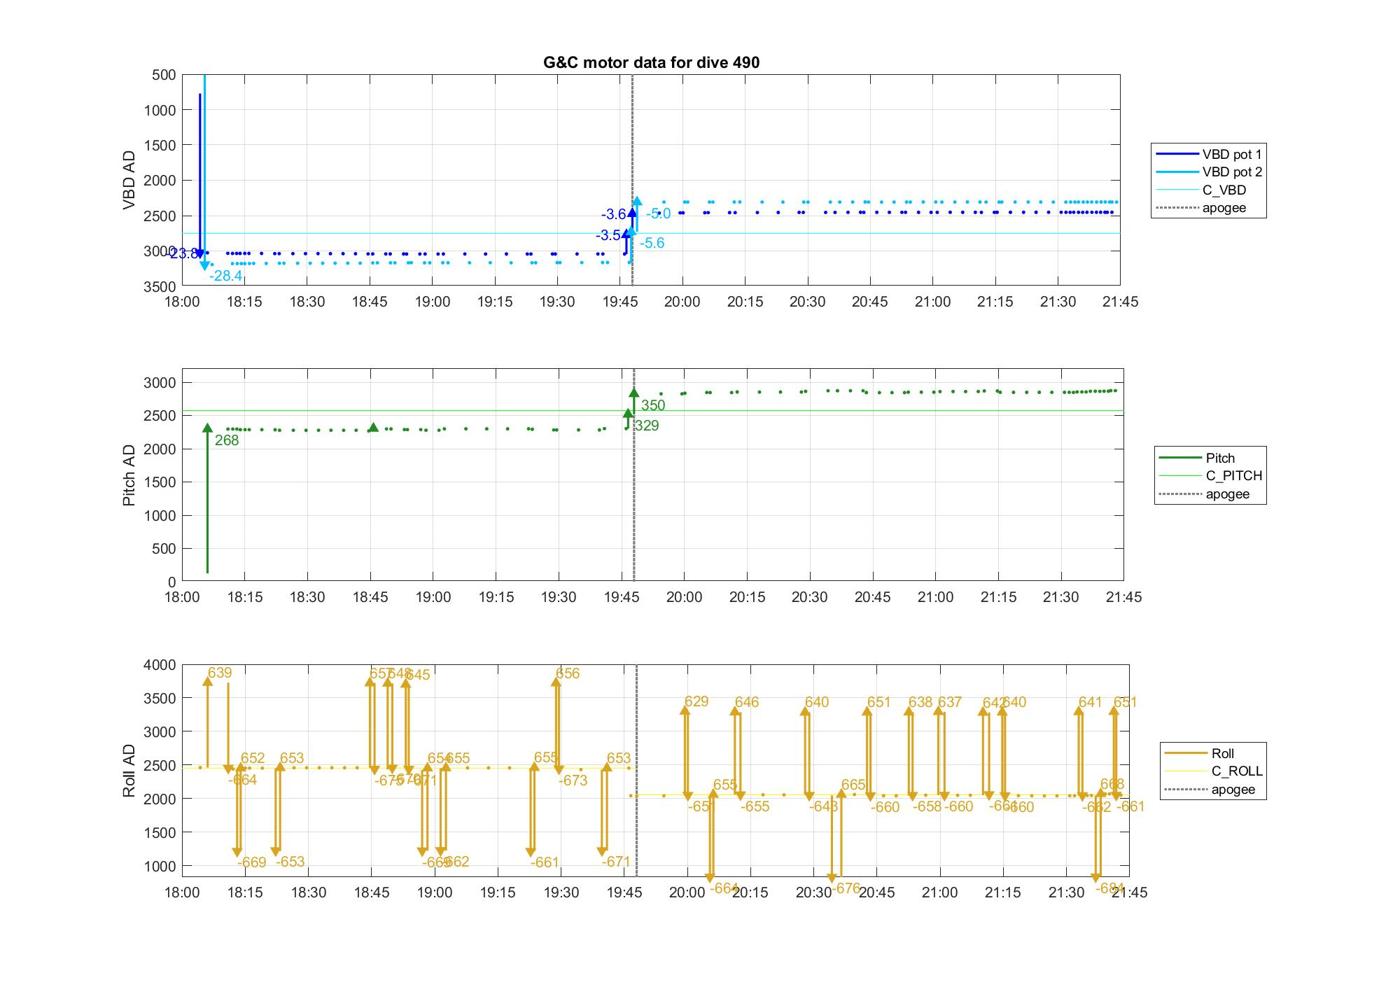Click the title "G&C motor data for dive 490"
1400x986 pixels.
tap(651, 62)
